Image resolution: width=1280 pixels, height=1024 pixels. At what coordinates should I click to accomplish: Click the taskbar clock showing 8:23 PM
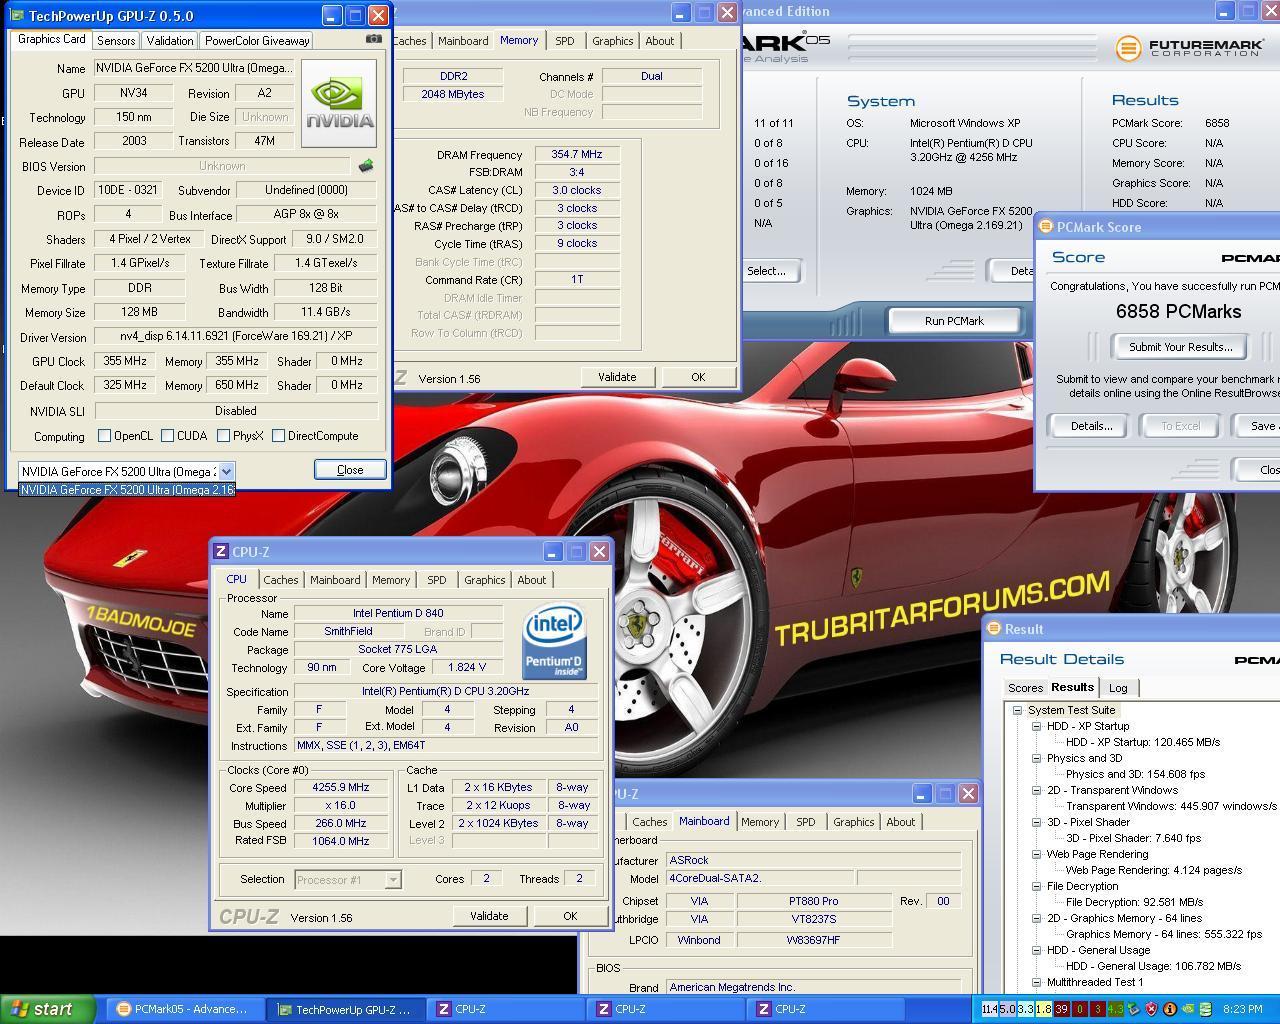click(1242, 1009)
